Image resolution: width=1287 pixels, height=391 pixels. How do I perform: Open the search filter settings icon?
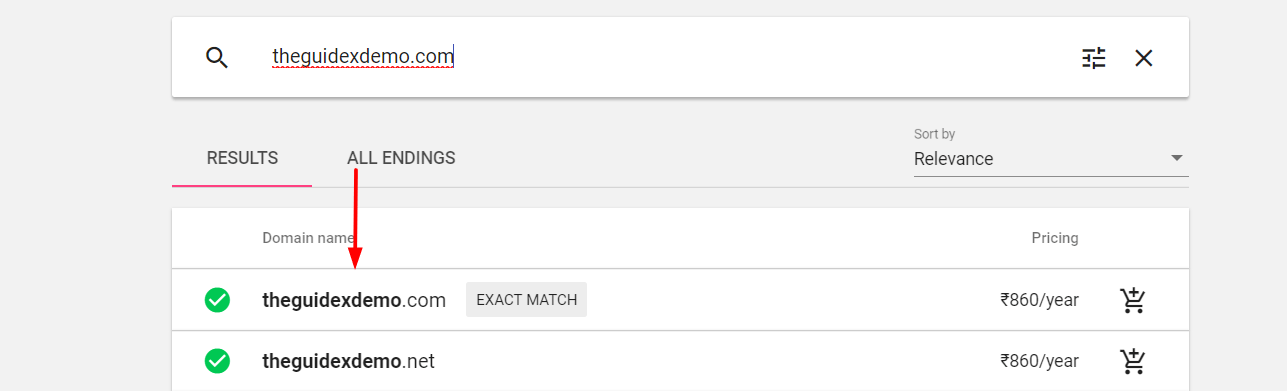1094,58
